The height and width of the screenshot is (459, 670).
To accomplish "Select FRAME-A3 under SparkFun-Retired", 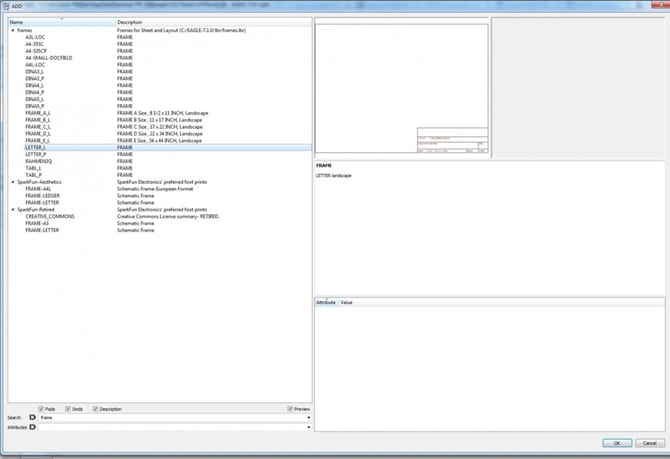I will (37, 223).
